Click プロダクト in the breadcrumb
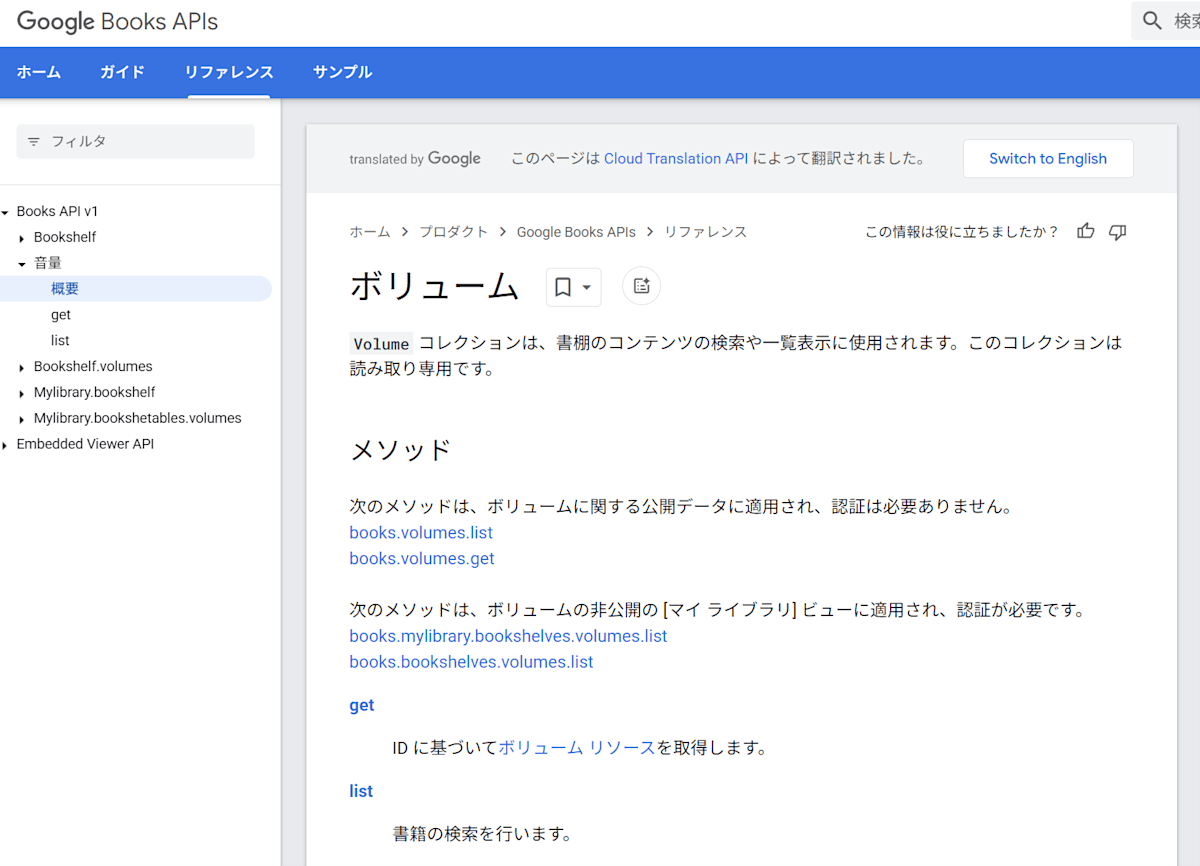 [x=453, y=231]
